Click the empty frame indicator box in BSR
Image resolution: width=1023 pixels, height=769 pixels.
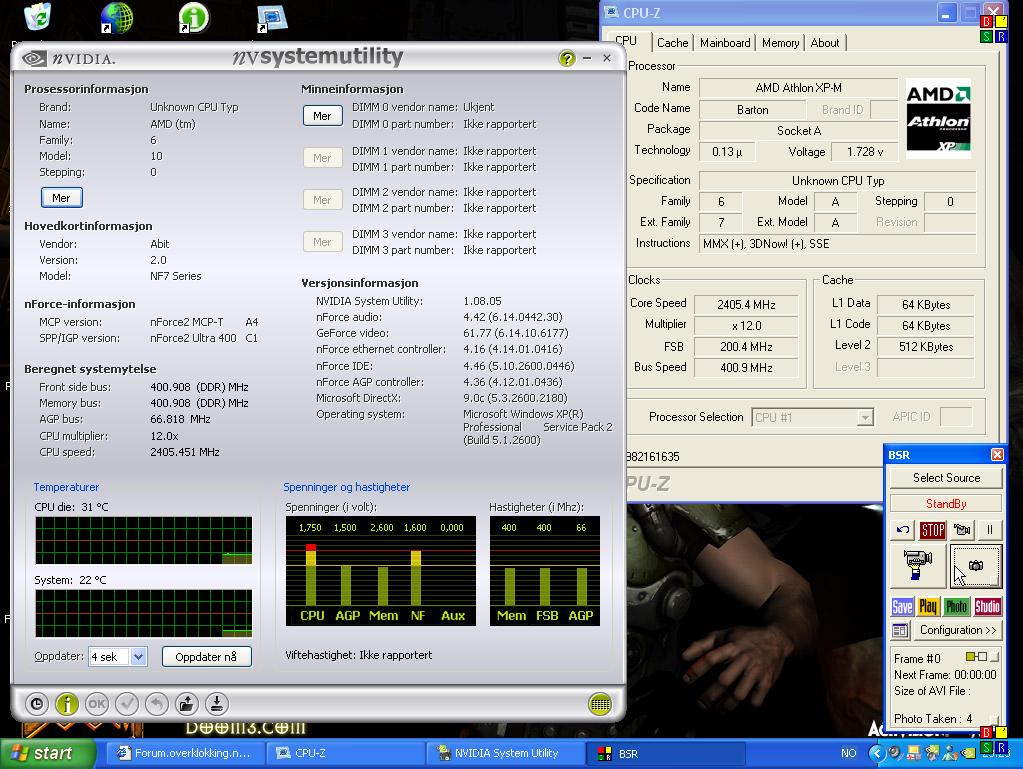click(x=982, y=656)
